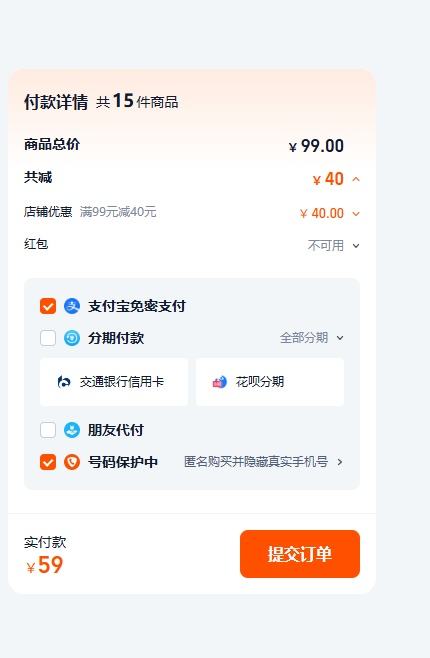Click the 提交订单 submit button

pos(300,554)
